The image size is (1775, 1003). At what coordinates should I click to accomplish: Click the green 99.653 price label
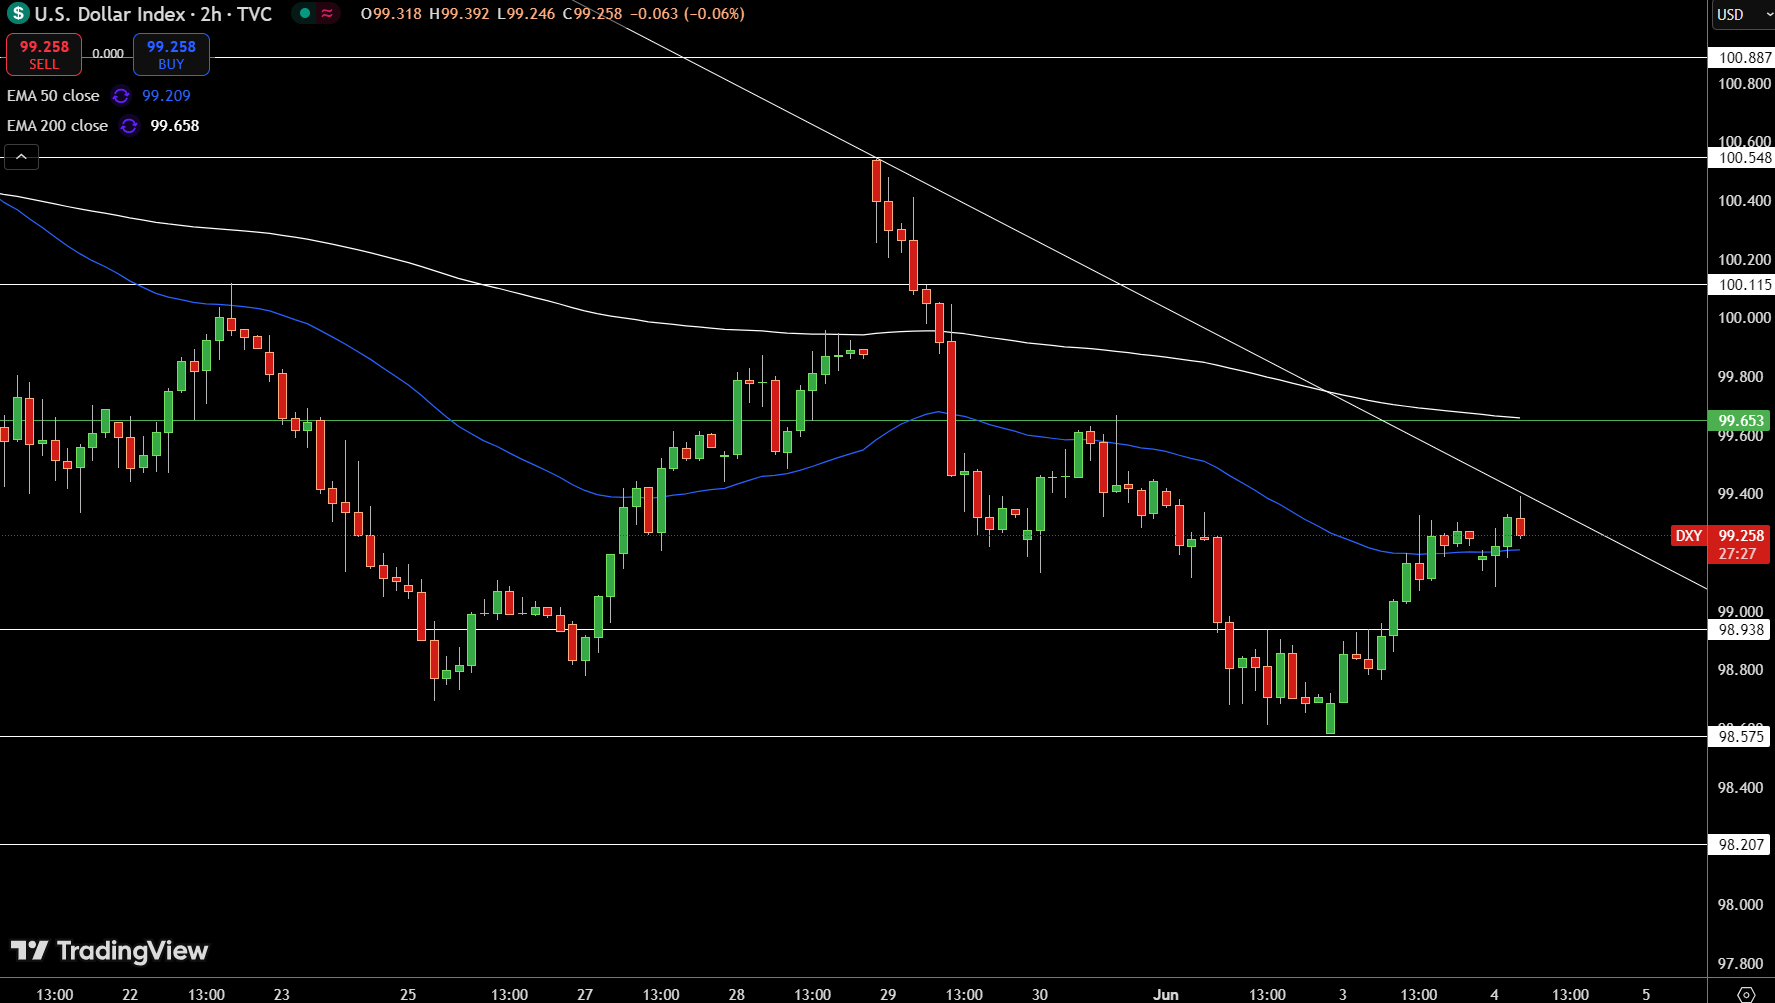click(1740, 421)
